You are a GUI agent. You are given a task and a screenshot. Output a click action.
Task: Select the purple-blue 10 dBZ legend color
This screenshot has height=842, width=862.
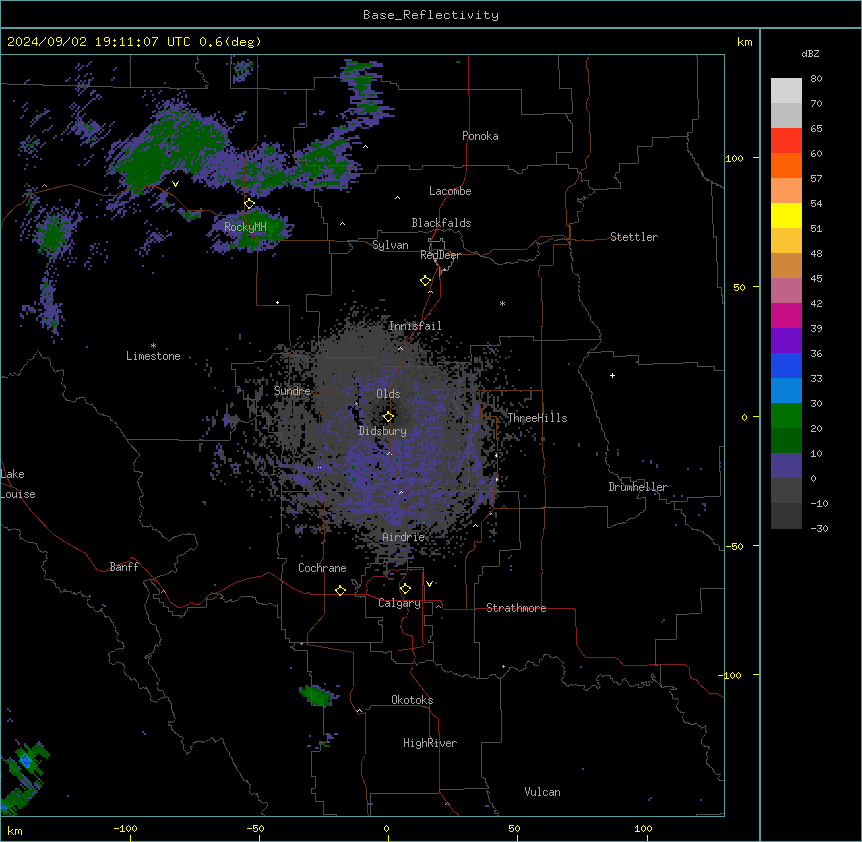pos(786,466)
